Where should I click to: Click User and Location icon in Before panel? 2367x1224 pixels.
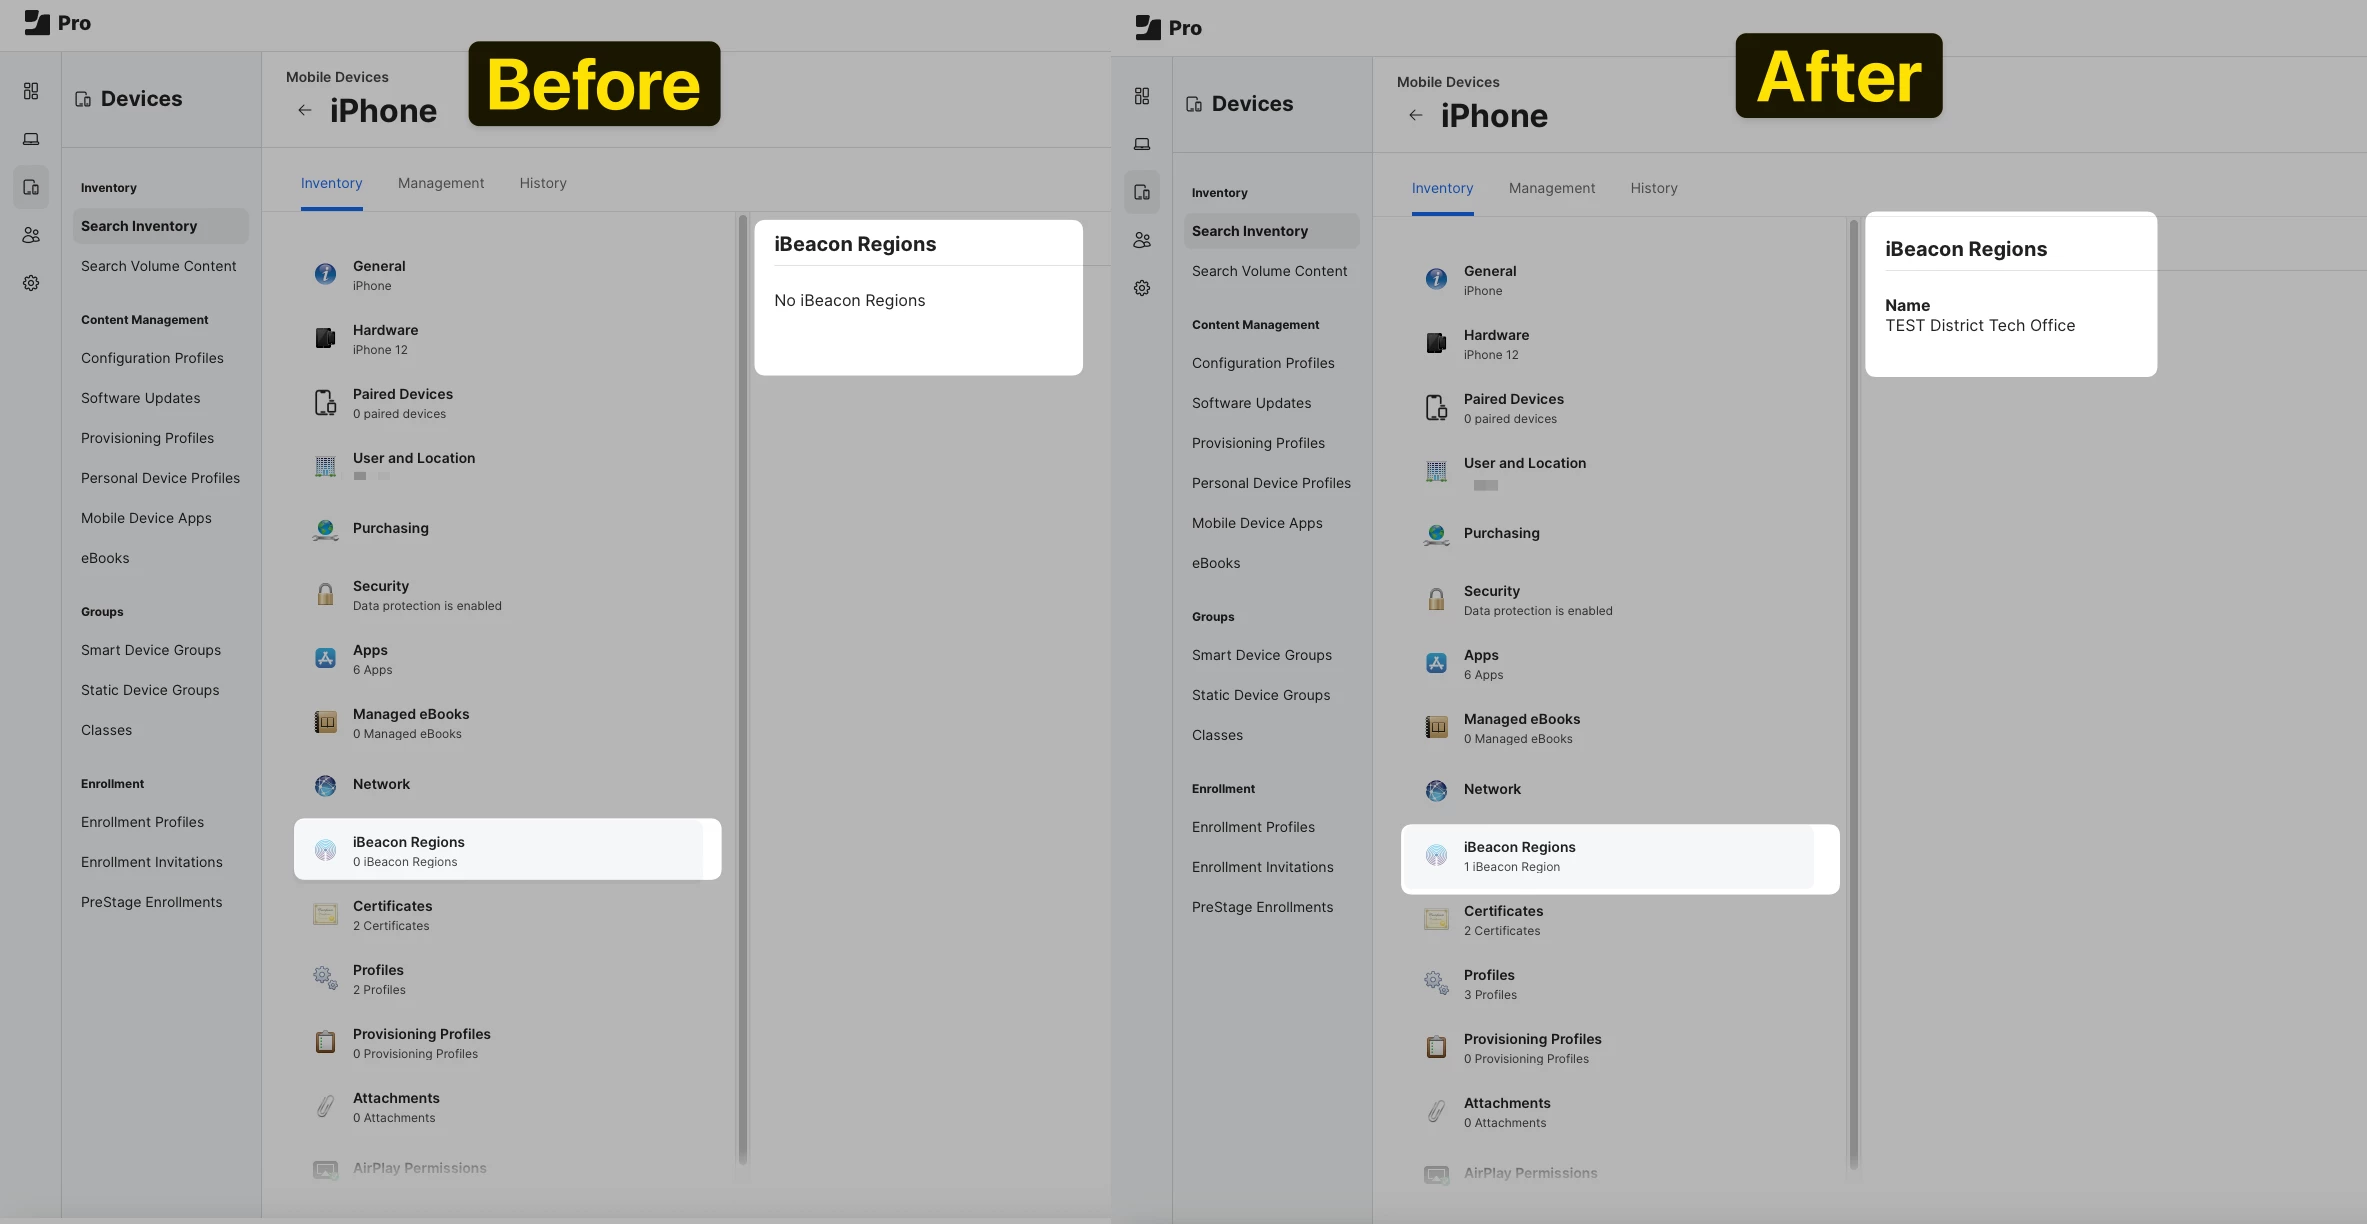pyautogui.click(x=325, y=466)
